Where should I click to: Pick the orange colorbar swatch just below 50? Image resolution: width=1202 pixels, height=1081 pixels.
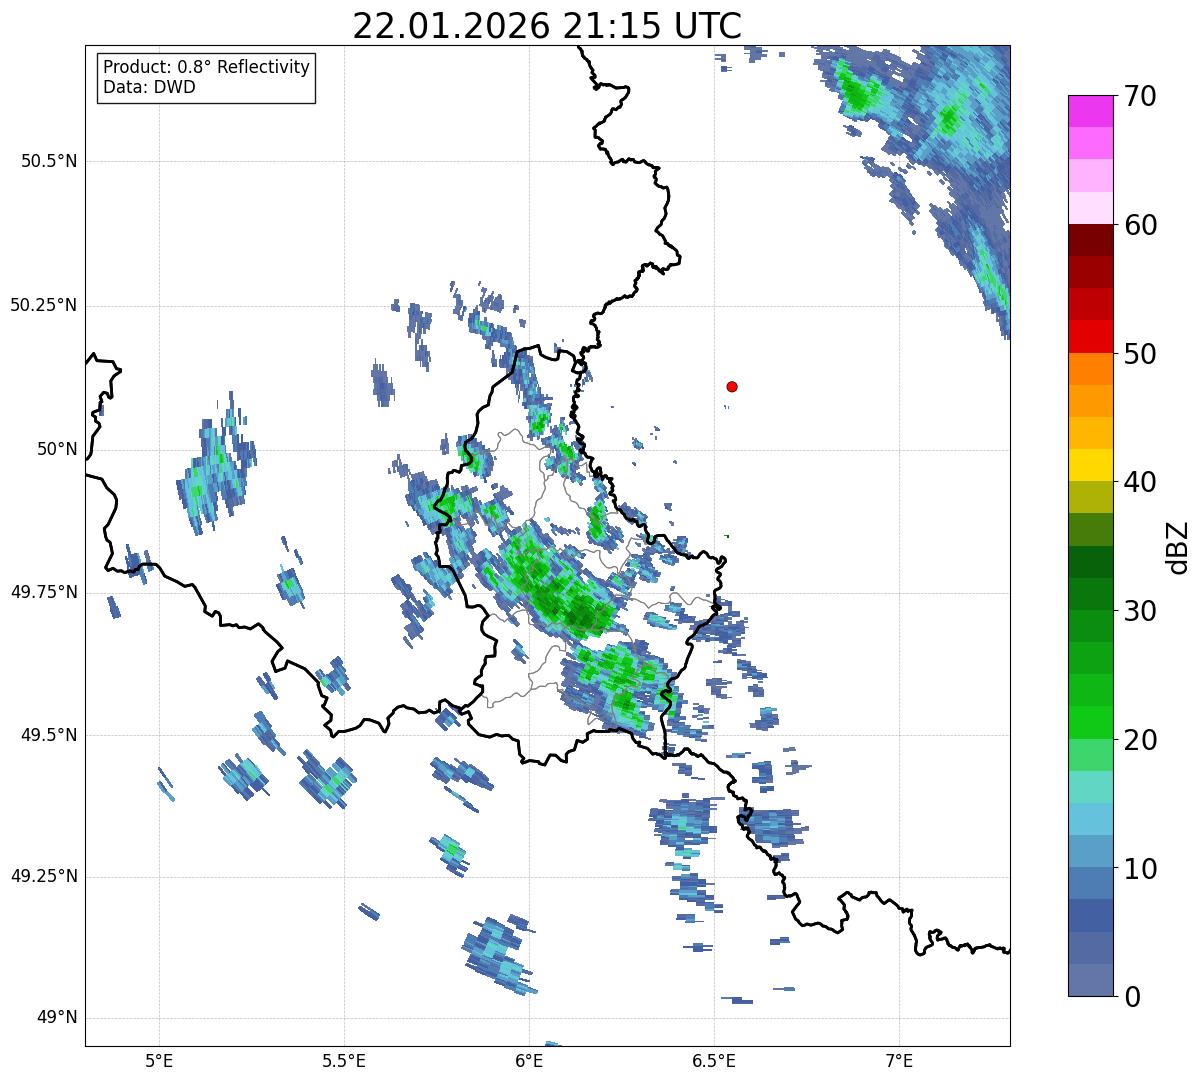tap(1090, 369)
